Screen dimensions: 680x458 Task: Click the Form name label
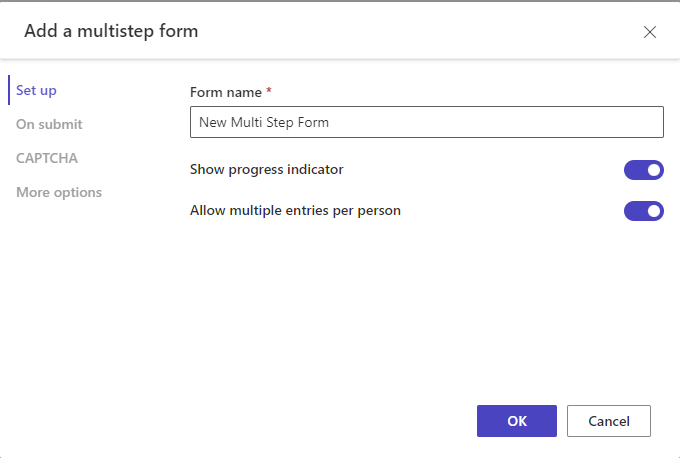(x=226, y=92)
